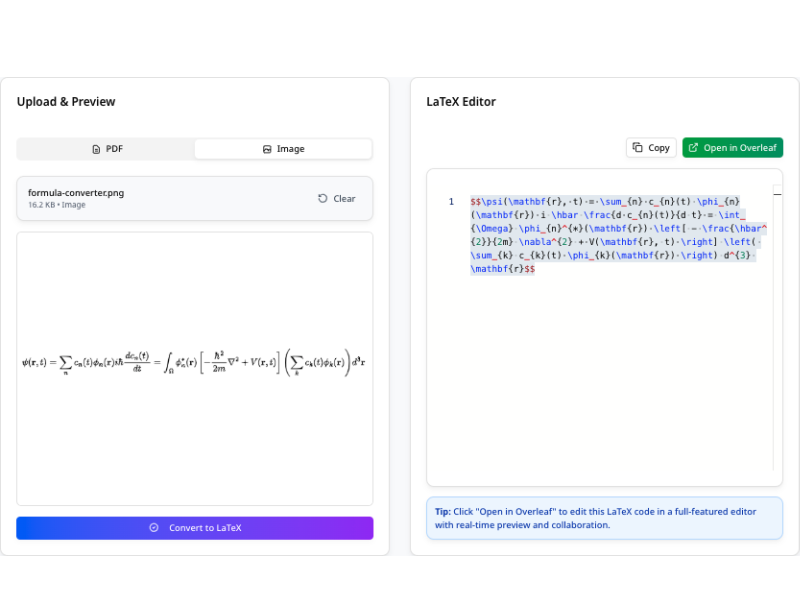801x614 pixels.
Task: Click the editor's vertical scrollbar on the right
Action: [x=777, y=330]
